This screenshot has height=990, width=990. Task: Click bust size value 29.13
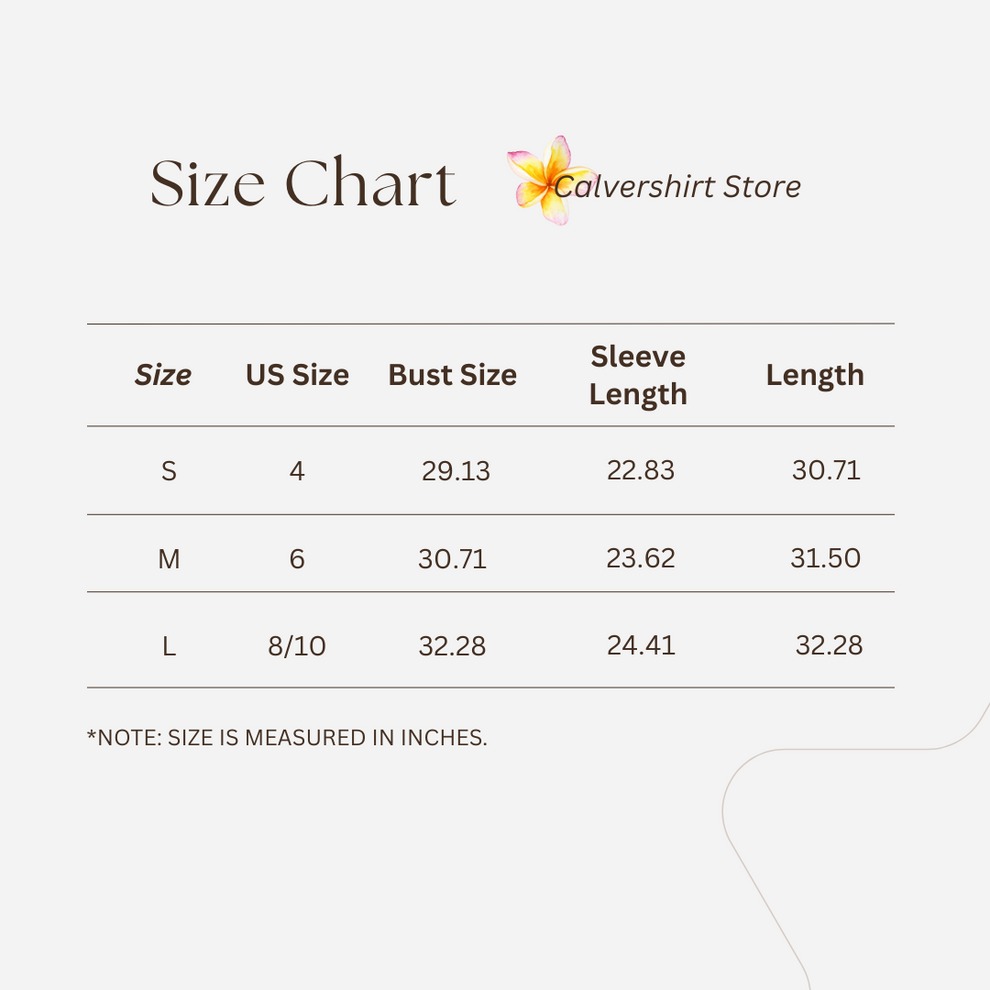(456, 471)
